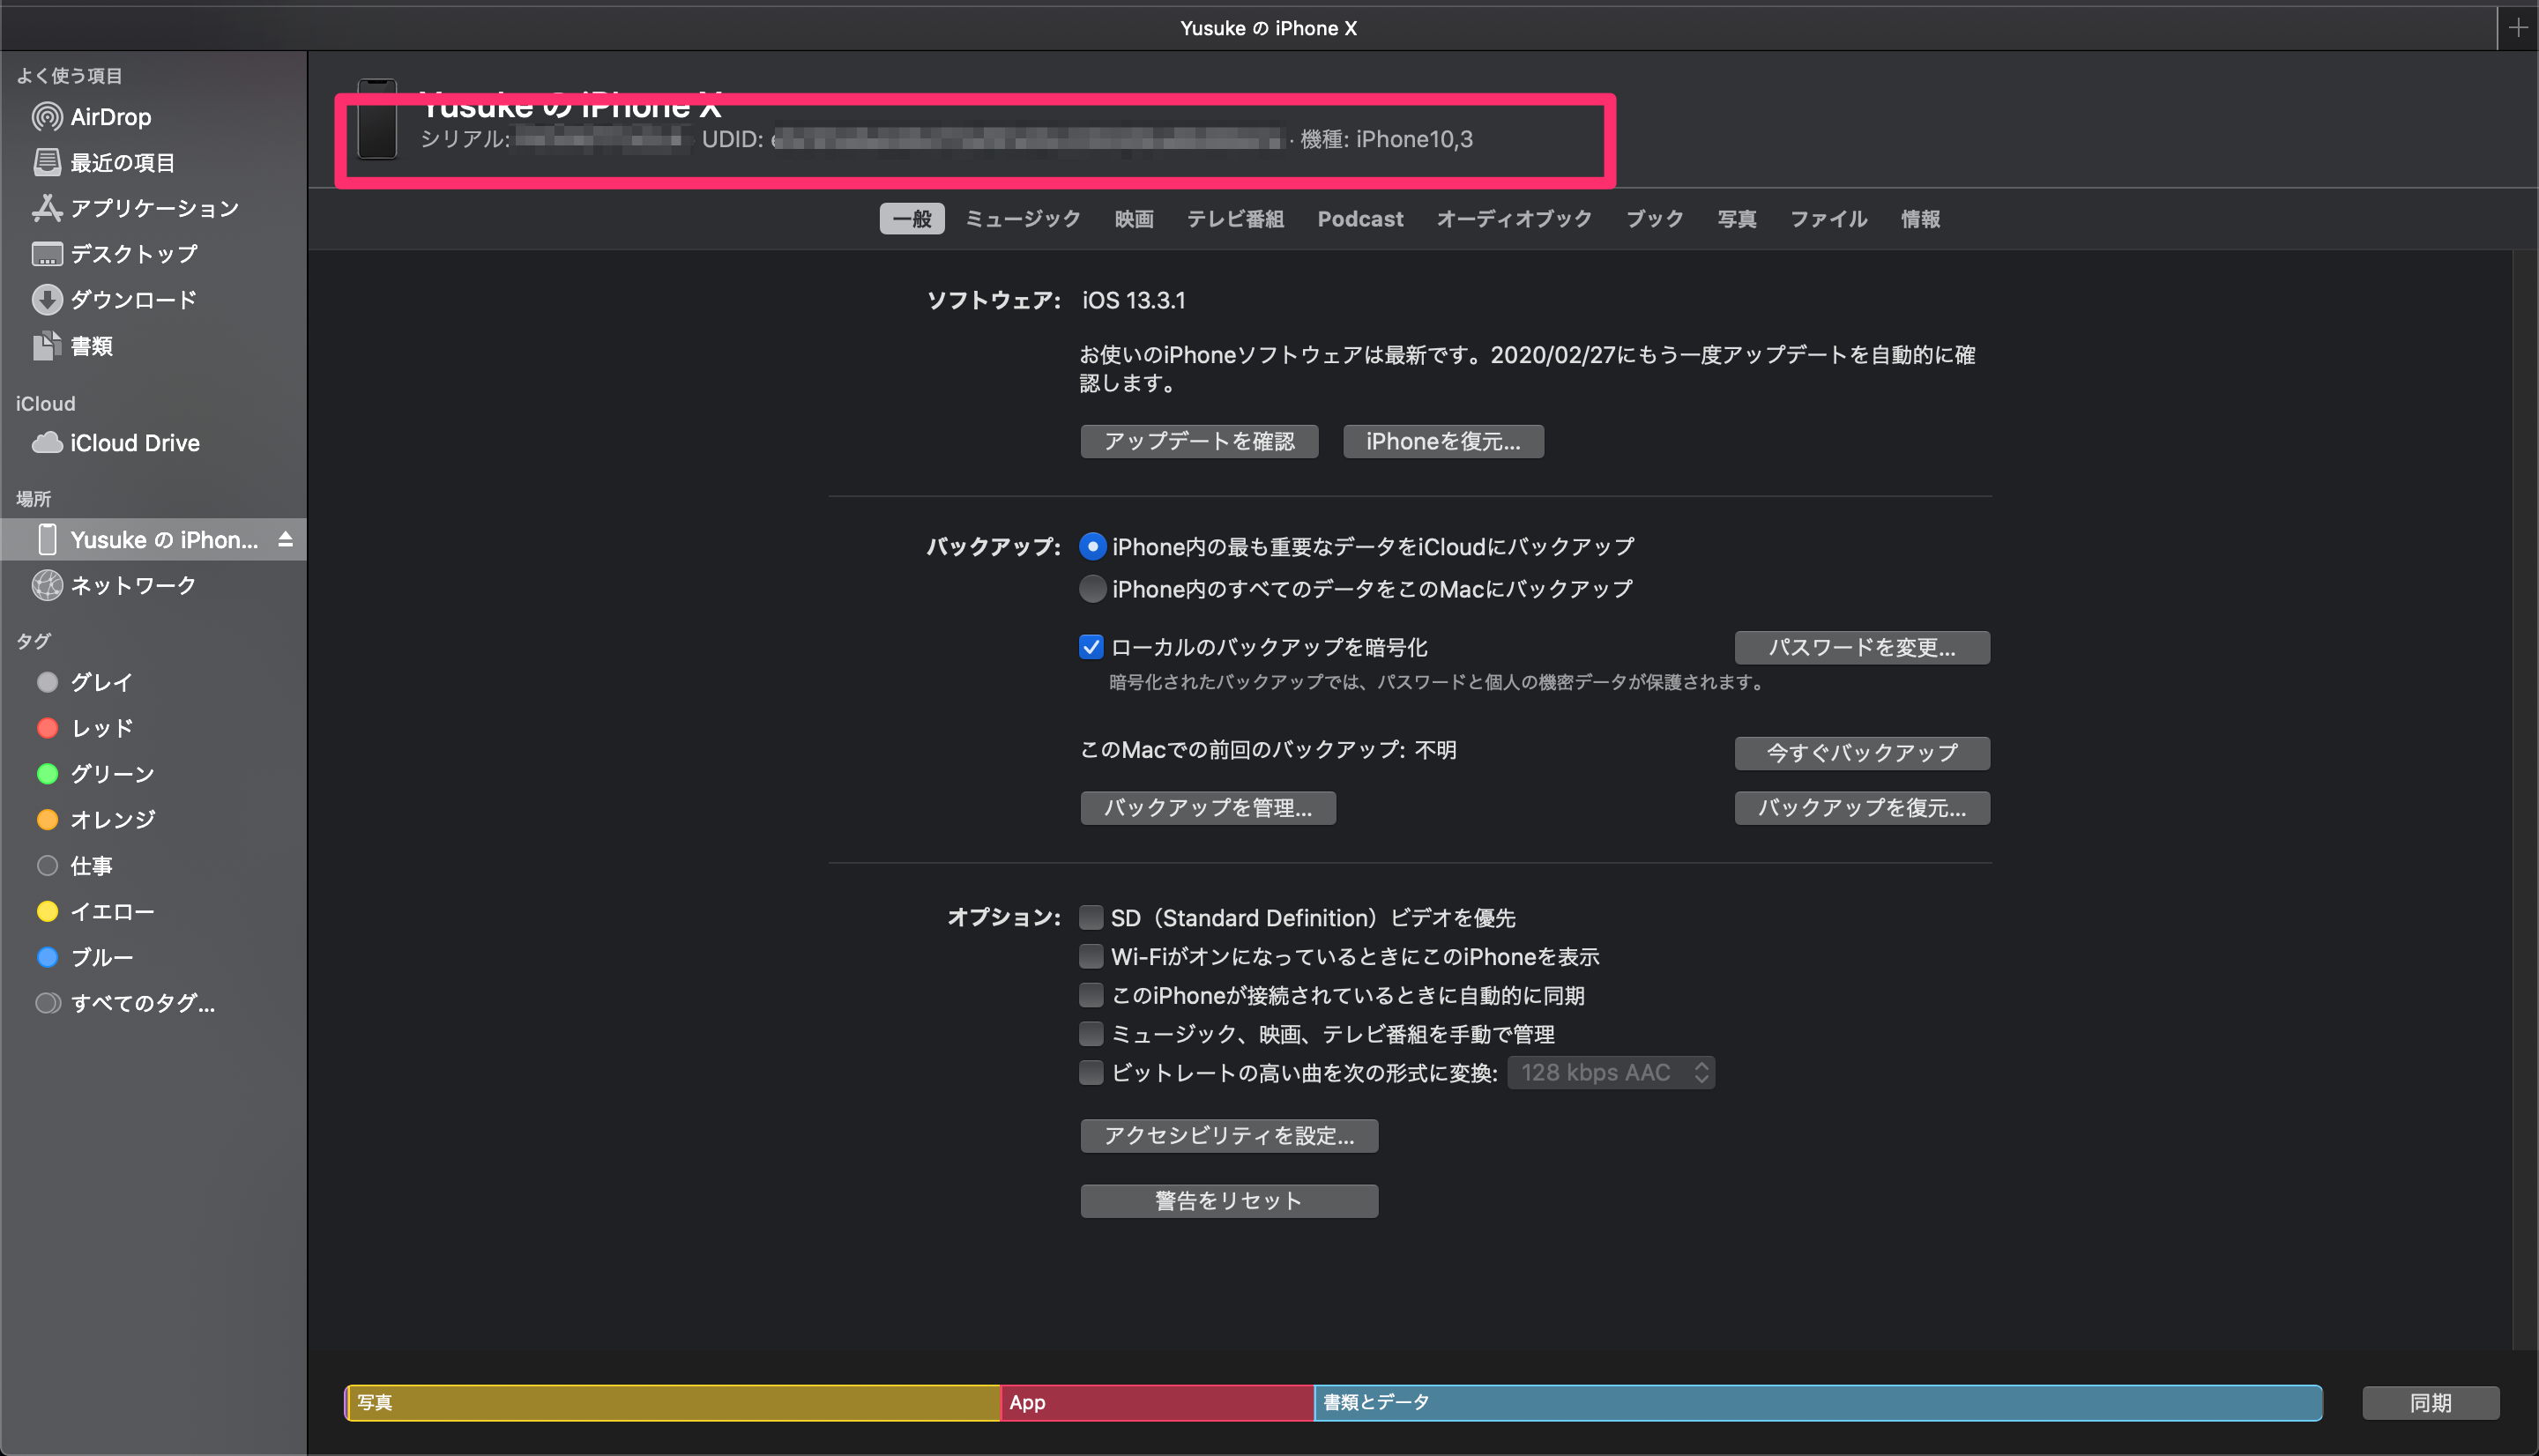Enable manual management of music, movies, TV

point(1091,1034)
